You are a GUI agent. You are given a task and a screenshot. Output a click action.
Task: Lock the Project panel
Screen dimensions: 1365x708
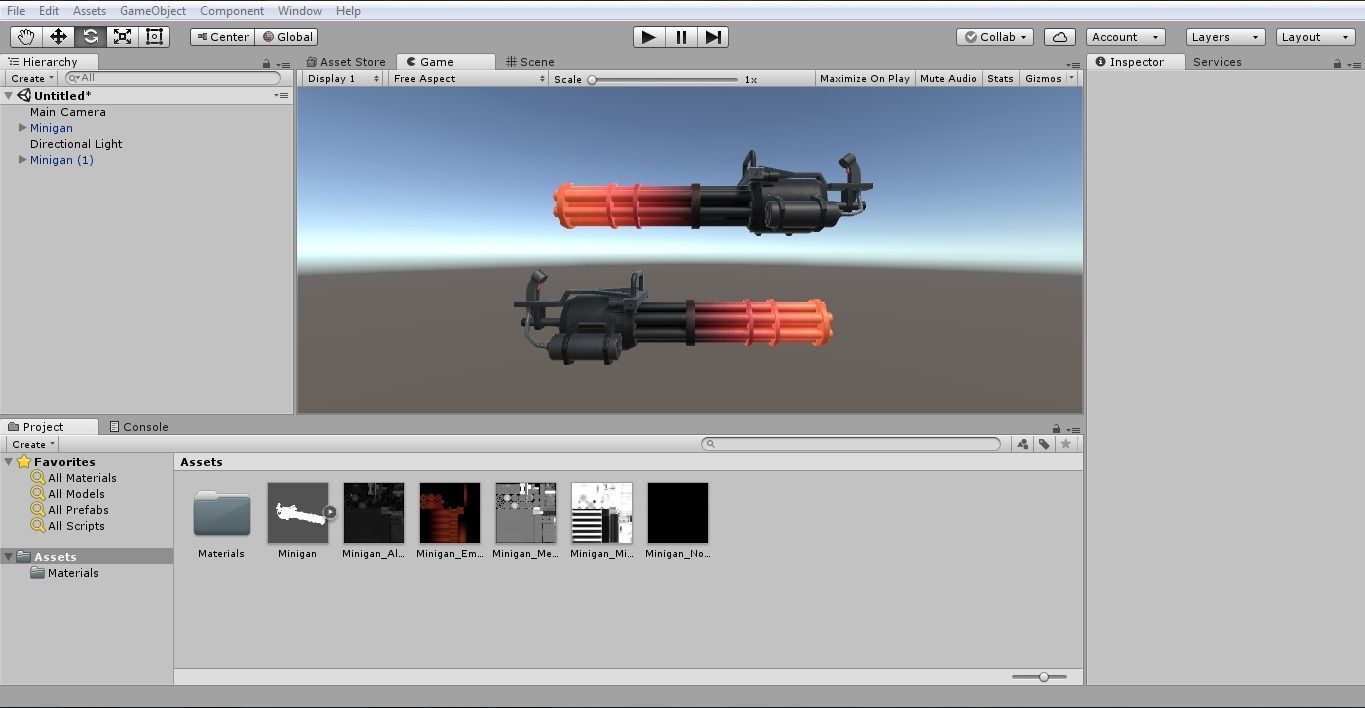(x=1056, y=428)
